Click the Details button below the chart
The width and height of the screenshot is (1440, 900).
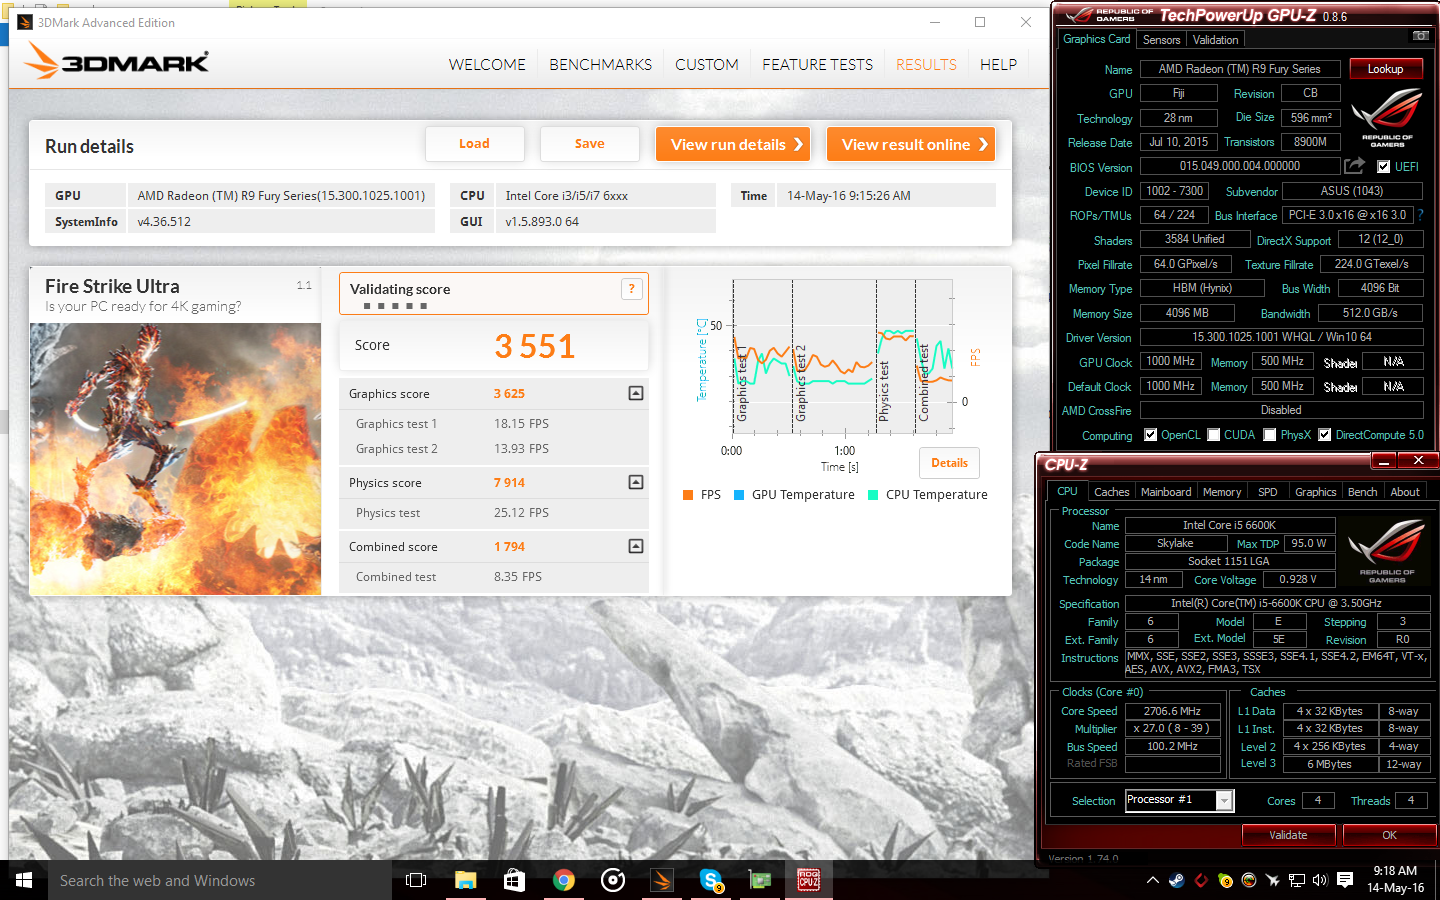tap(949, 463)
